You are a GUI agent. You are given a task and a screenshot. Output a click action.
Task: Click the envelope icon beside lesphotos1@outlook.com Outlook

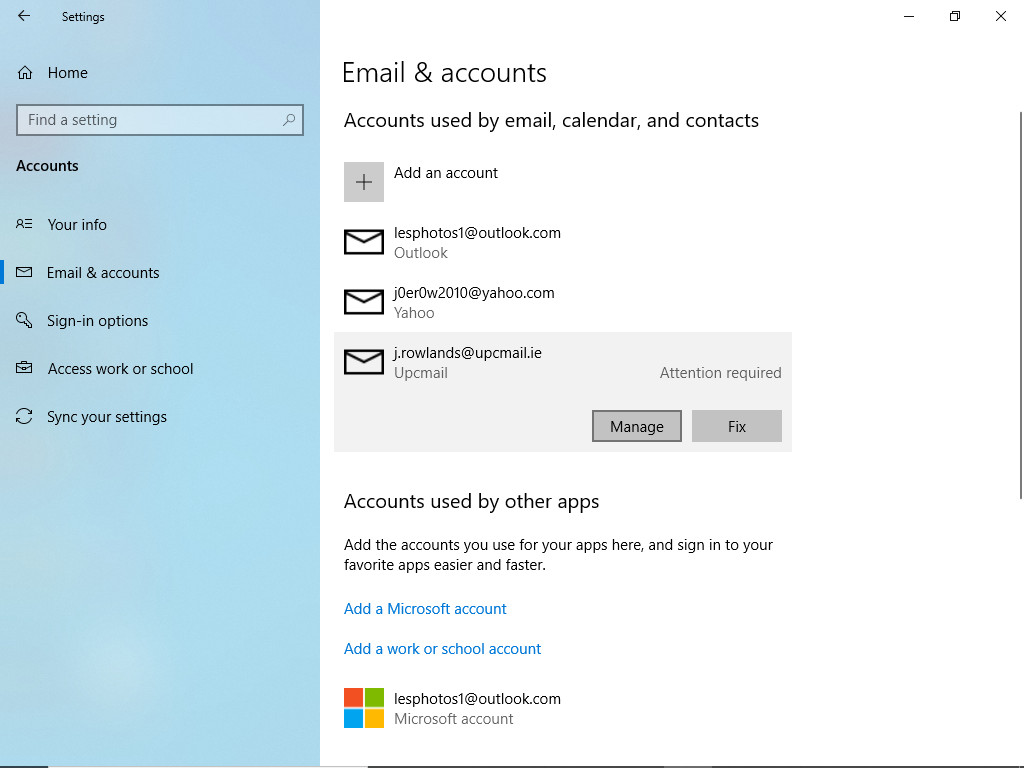(364, 242)
